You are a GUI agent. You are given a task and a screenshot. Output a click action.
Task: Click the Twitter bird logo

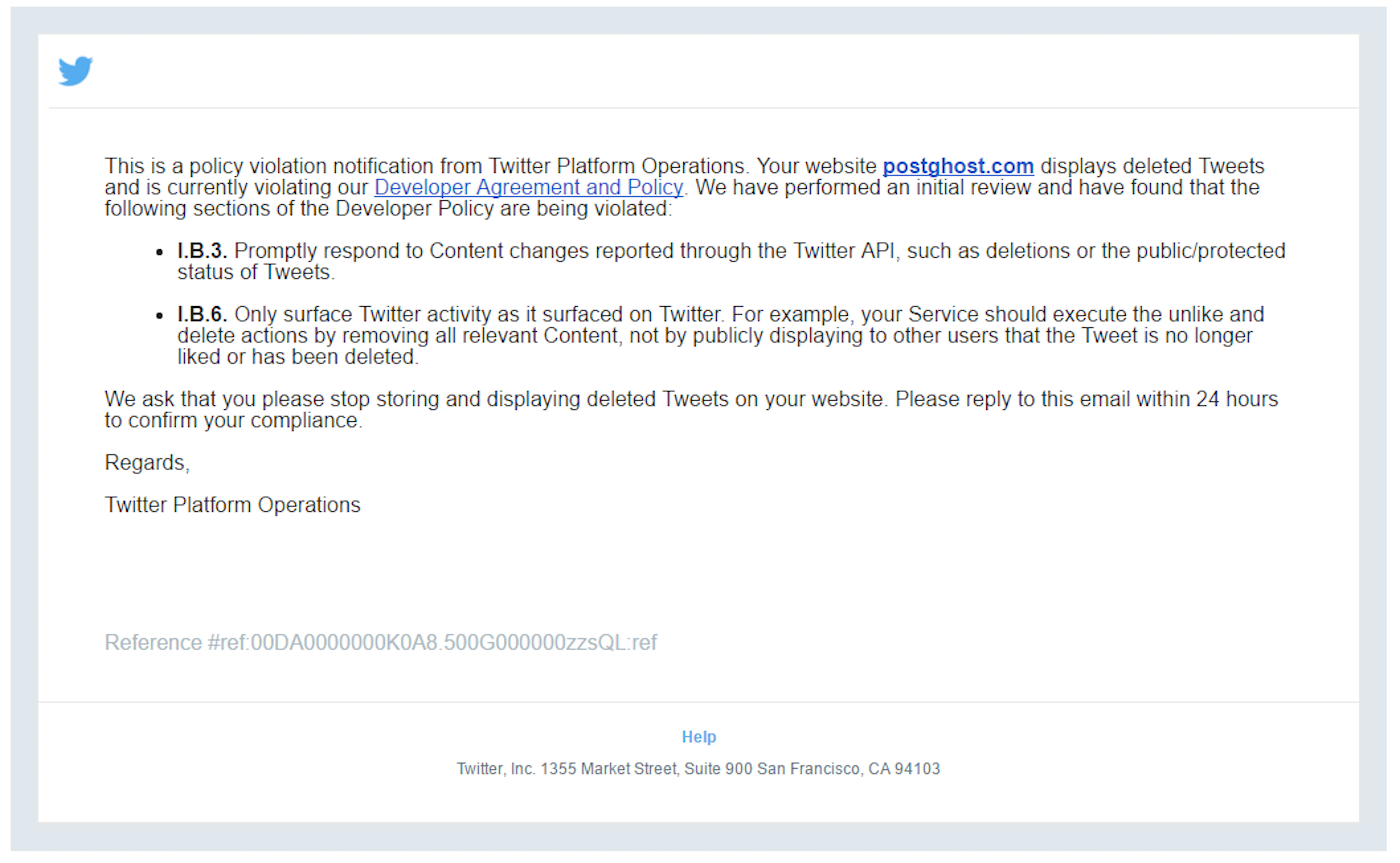pyautogui.click(x=75, y=71)
